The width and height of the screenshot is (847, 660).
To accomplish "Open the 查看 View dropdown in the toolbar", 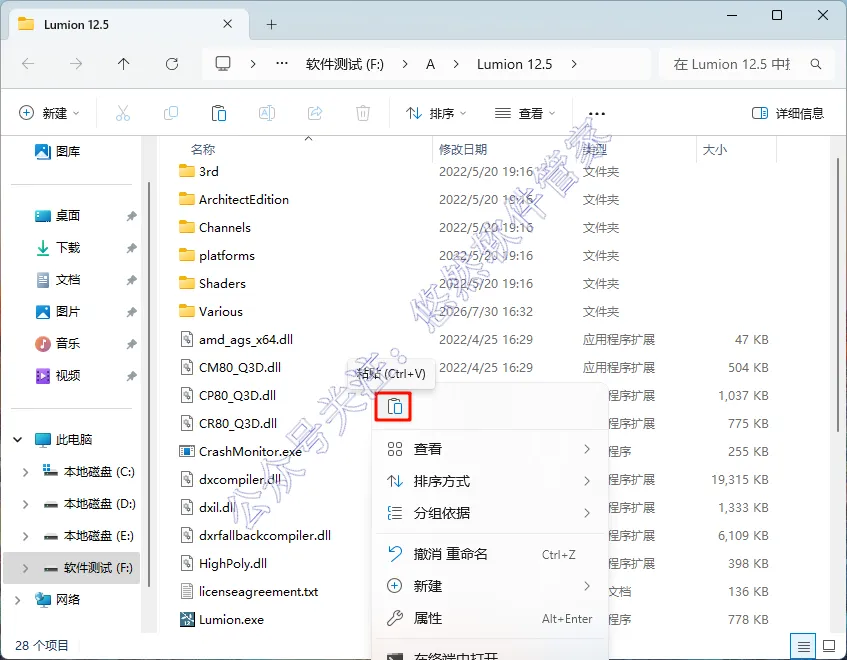I will pos(525,113).
